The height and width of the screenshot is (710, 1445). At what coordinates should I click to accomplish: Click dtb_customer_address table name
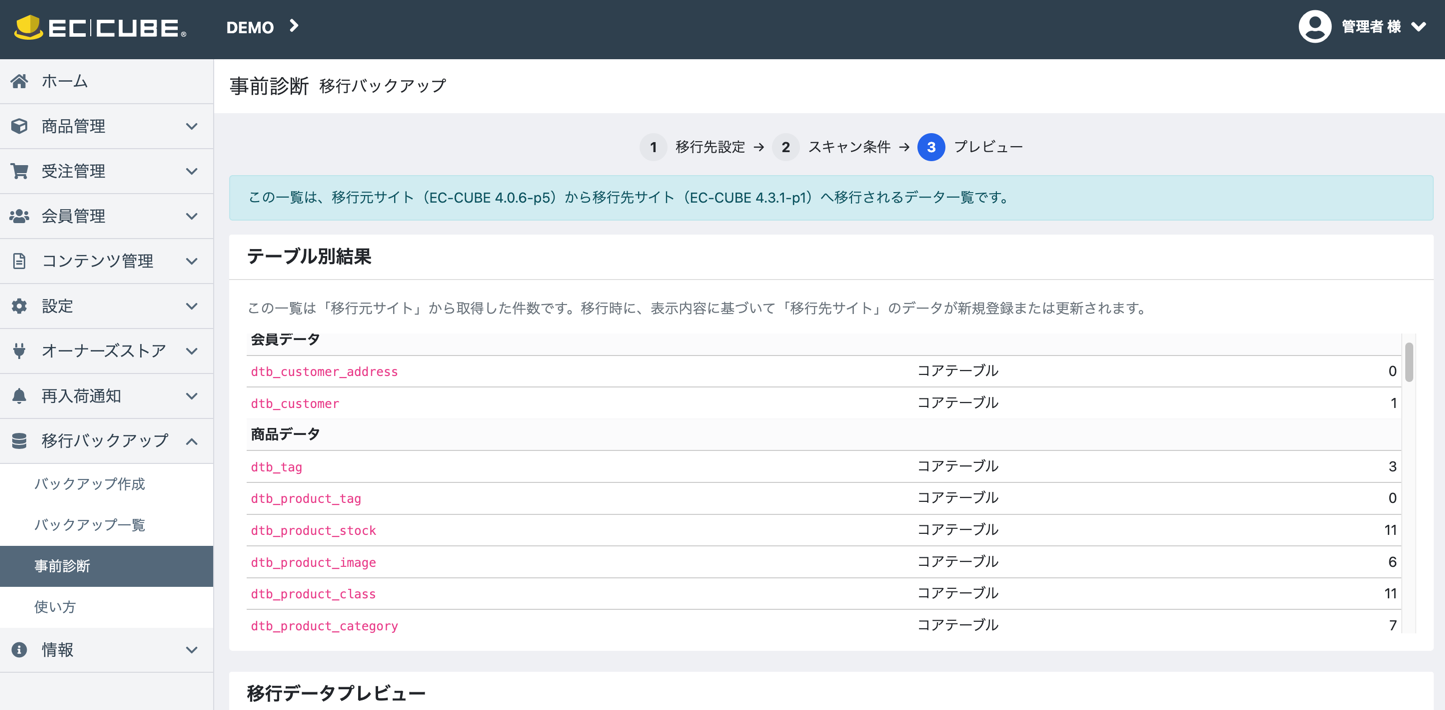pyautogui.click(x=324, y=372)
